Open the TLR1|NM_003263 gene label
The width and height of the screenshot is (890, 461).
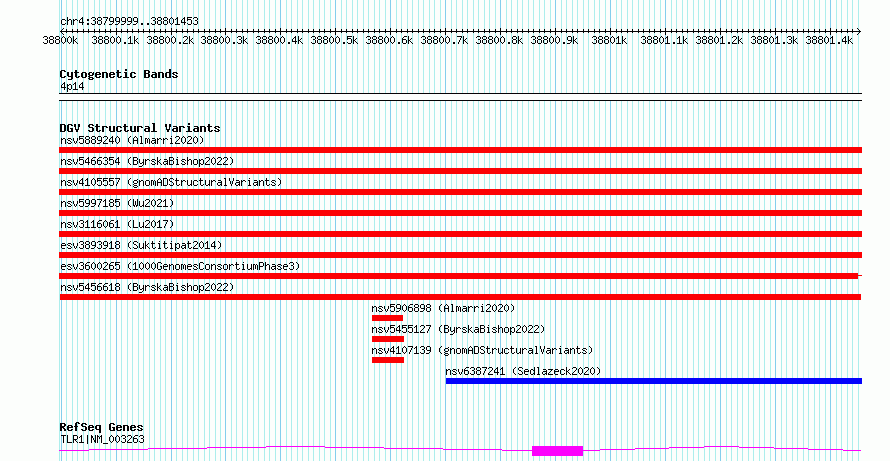102,439
